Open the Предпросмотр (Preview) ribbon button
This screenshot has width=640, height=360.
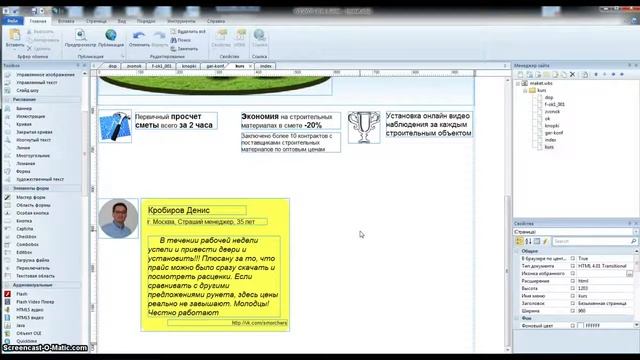click(80, 38)
